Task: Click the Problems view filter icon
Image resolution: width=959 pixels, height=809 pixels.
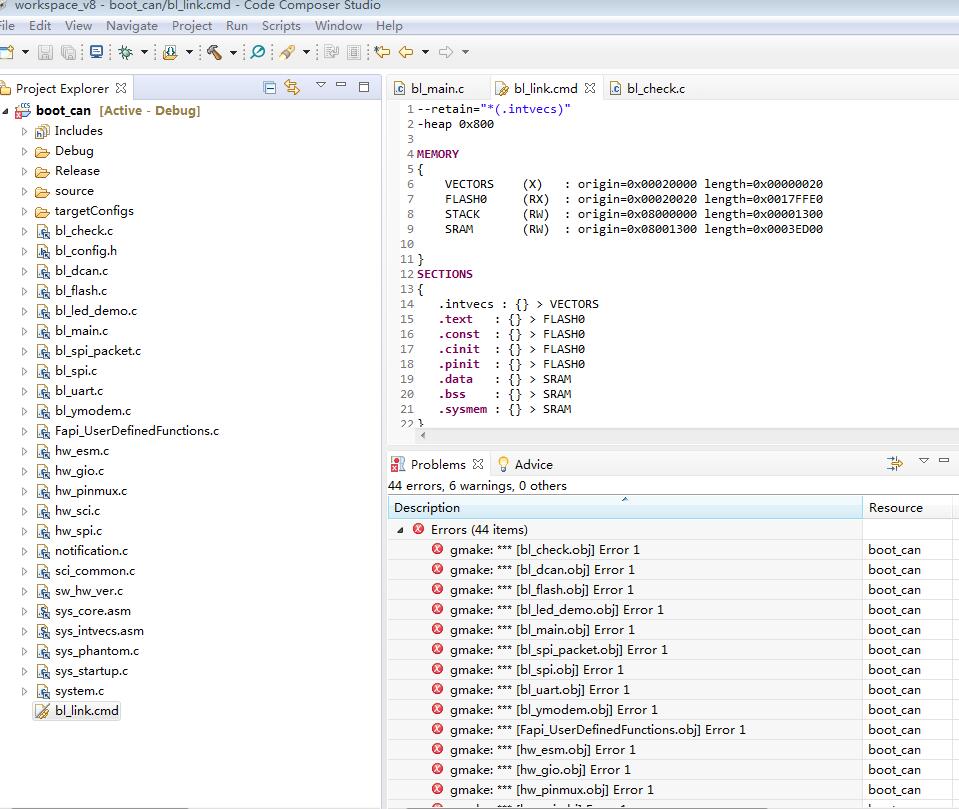Action: pyautogui.click(x=894, y=464)
